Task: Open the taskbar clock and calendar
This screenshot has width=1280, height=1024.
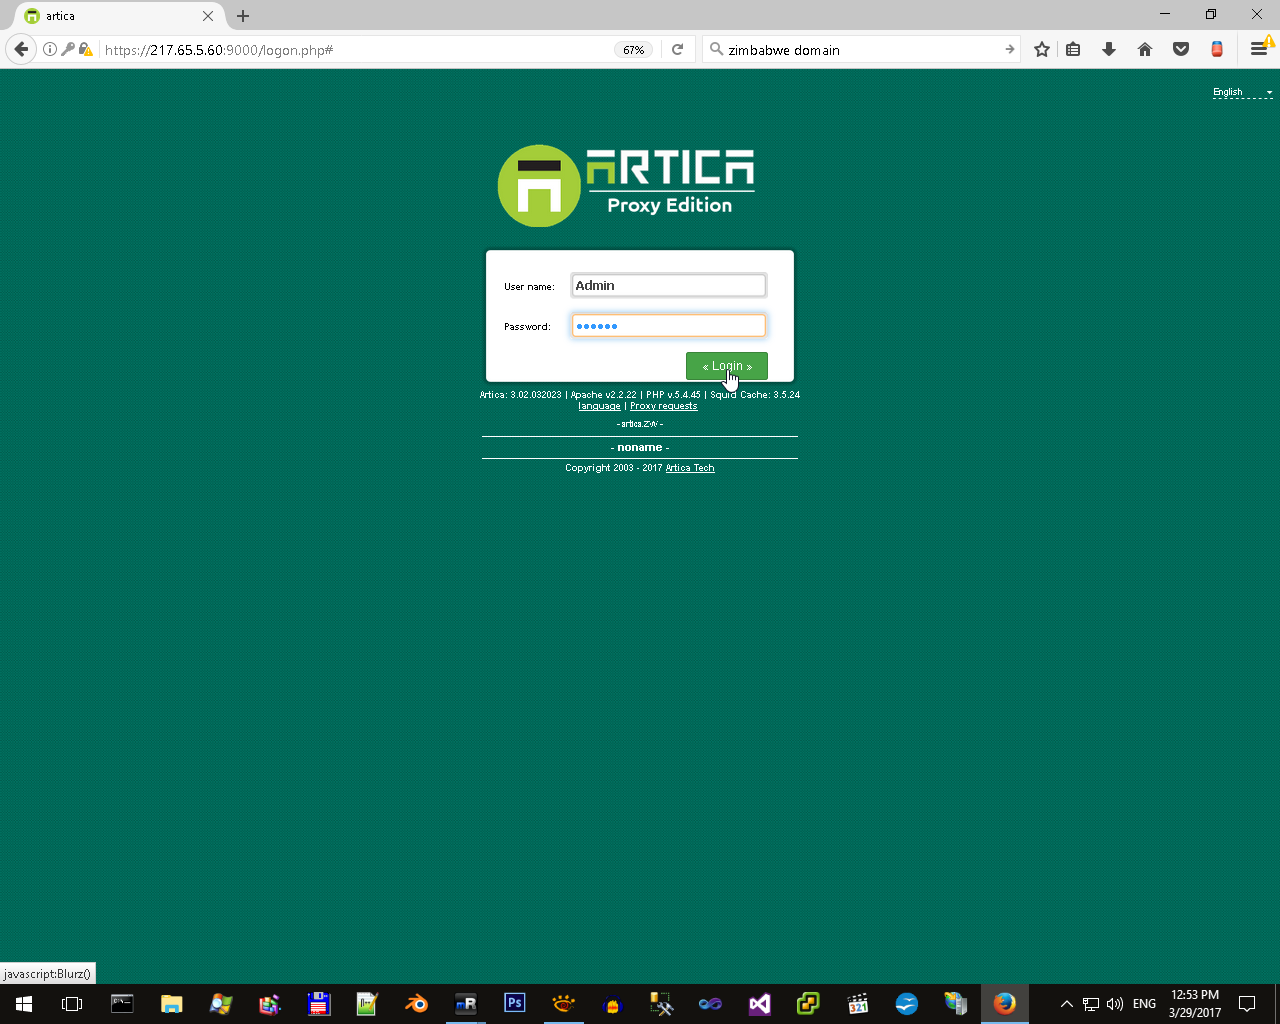Action: (x=1195, y=1004)
